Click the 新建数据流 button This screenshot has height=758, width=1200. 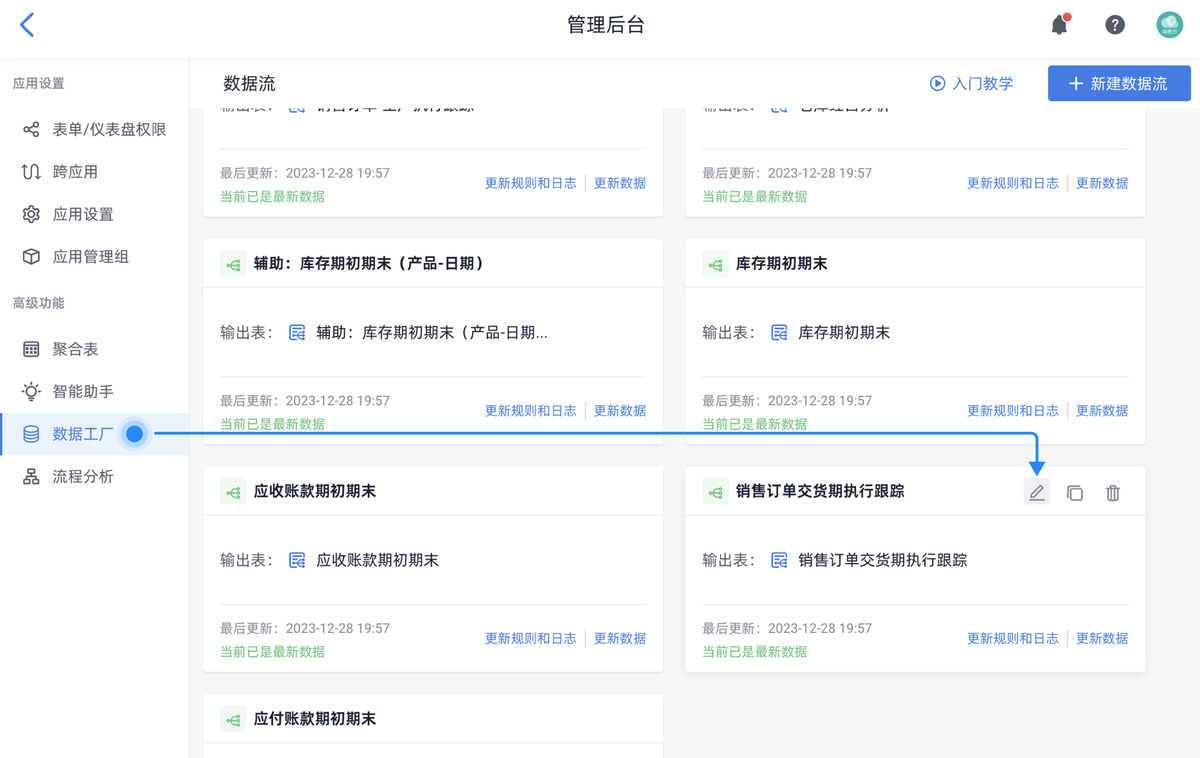tap(1119, 83)
